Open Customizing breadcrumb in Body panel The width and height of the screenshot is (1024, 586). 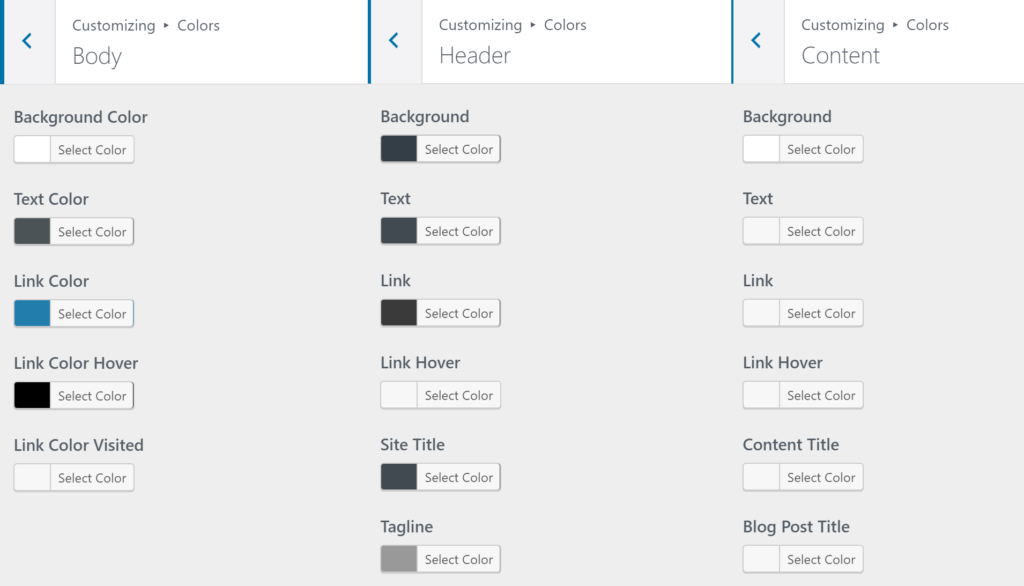pos(112,25)
